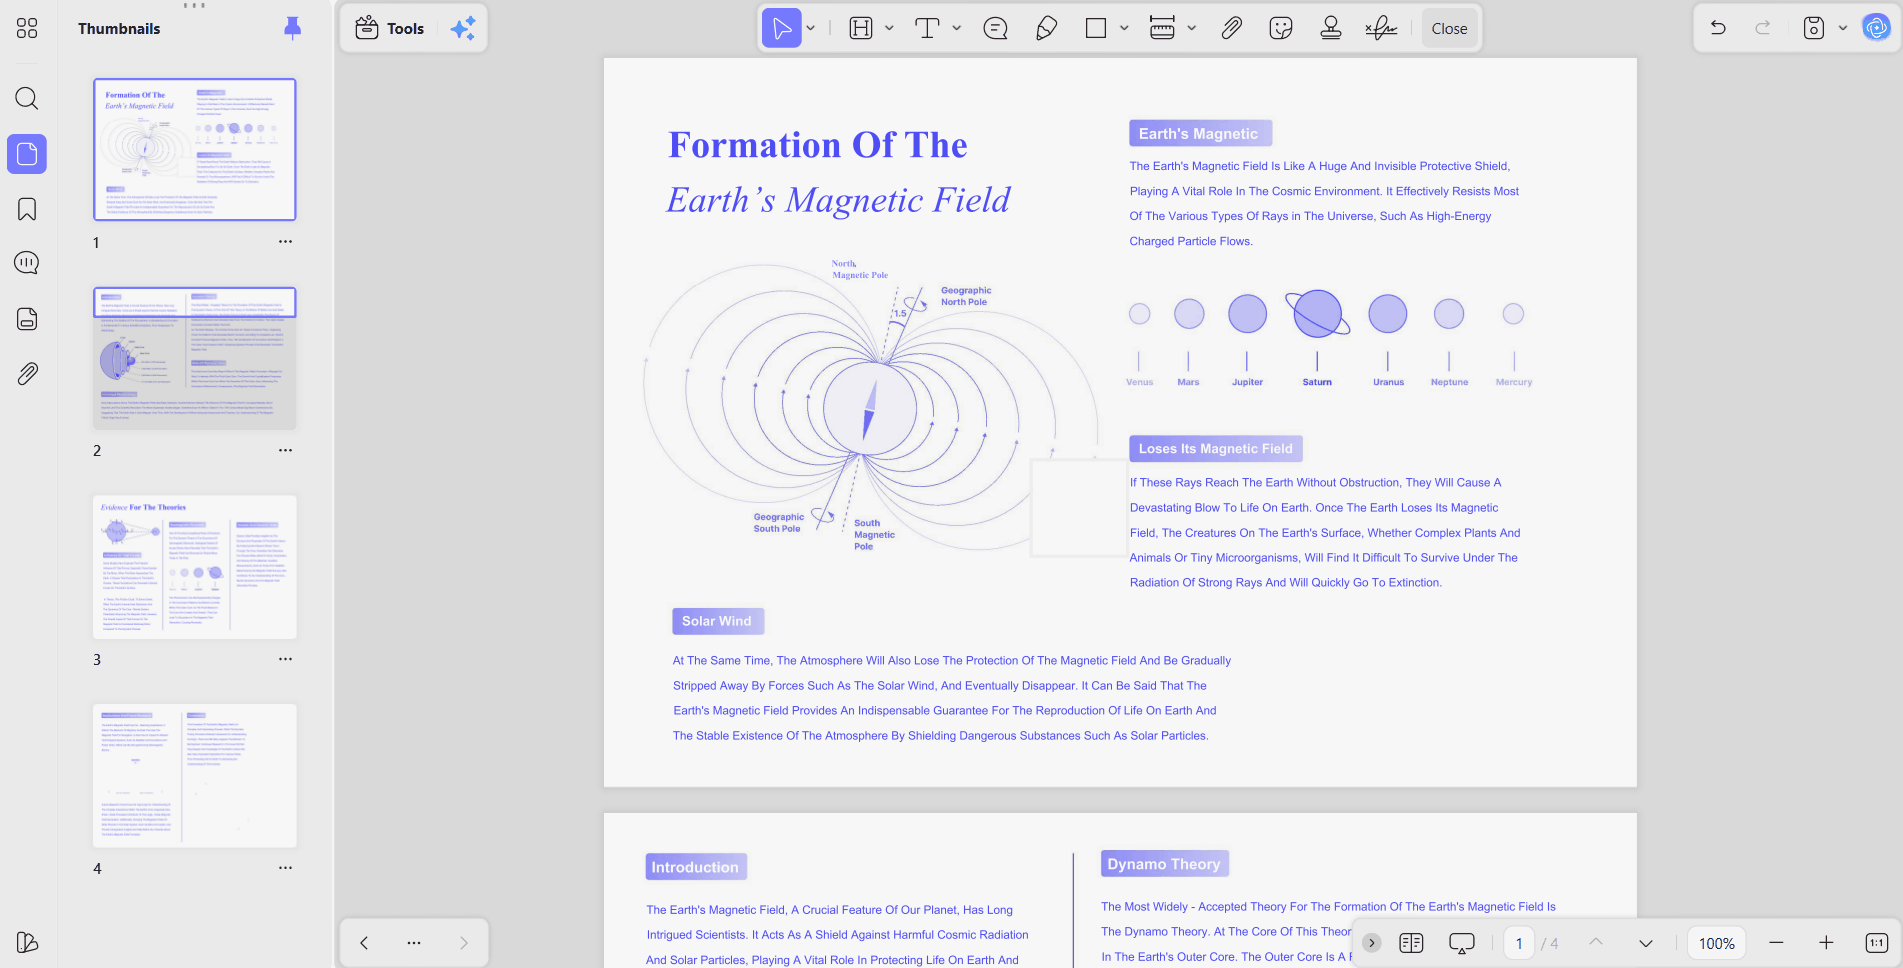
Task: Zoom out with the minus button
Action: tap(1776, 943)
